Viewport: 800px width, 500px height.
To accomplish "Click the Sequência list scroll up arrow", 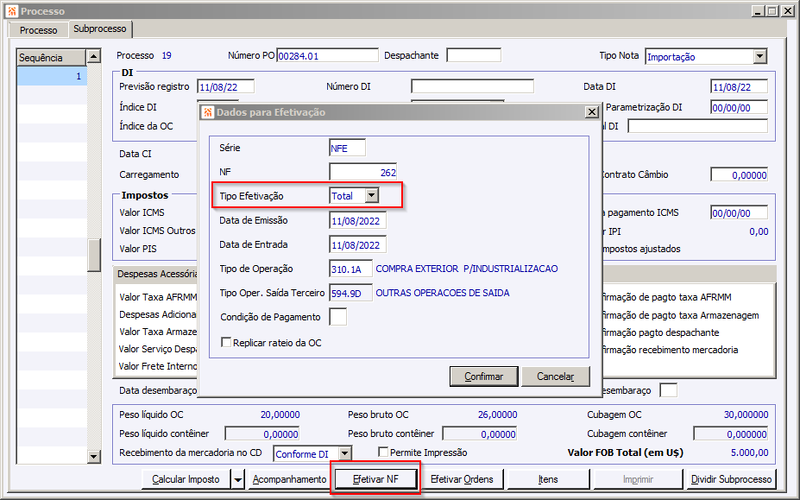I will (x=94, y=56).
